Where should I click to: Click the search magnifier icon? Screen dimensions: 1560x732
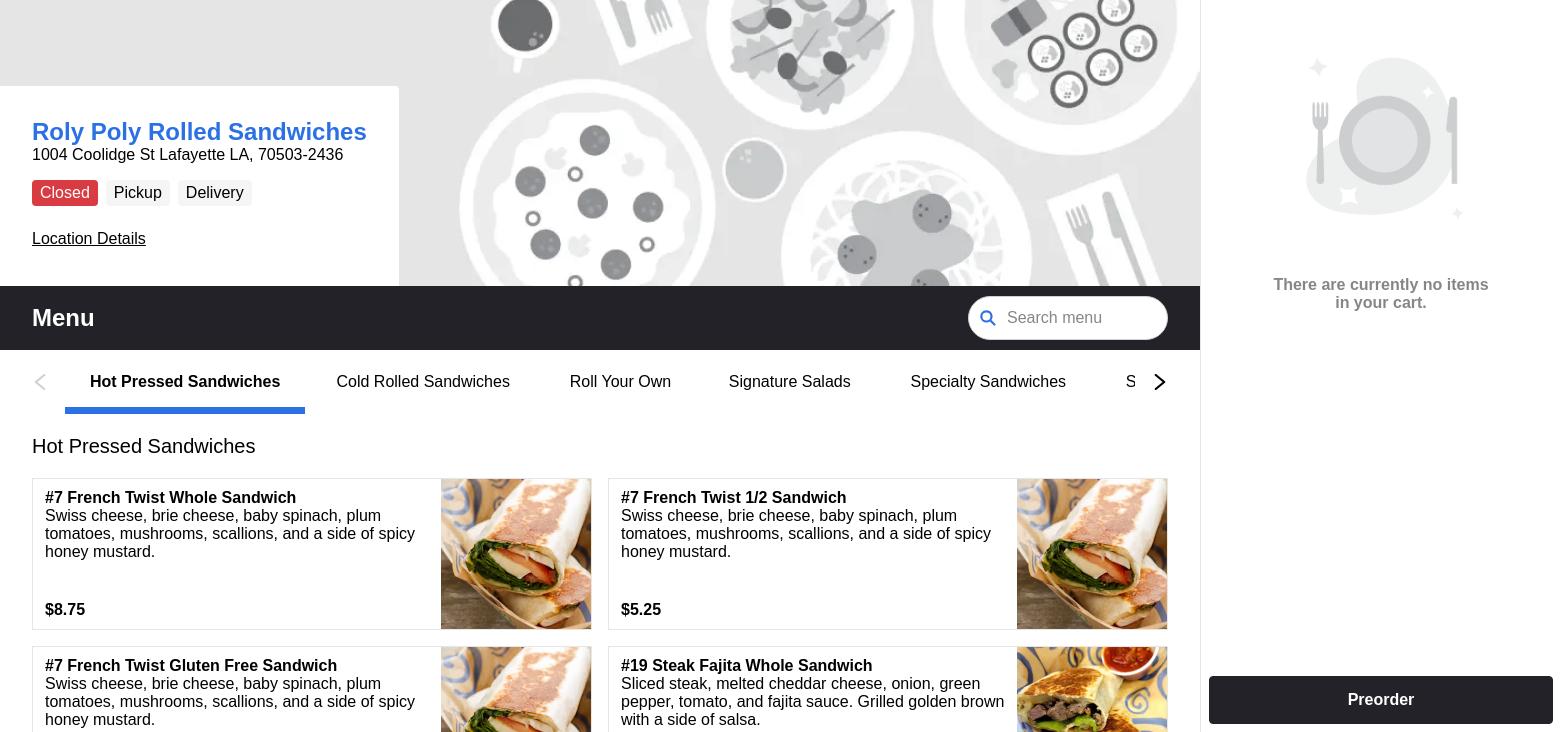point(988,318)
